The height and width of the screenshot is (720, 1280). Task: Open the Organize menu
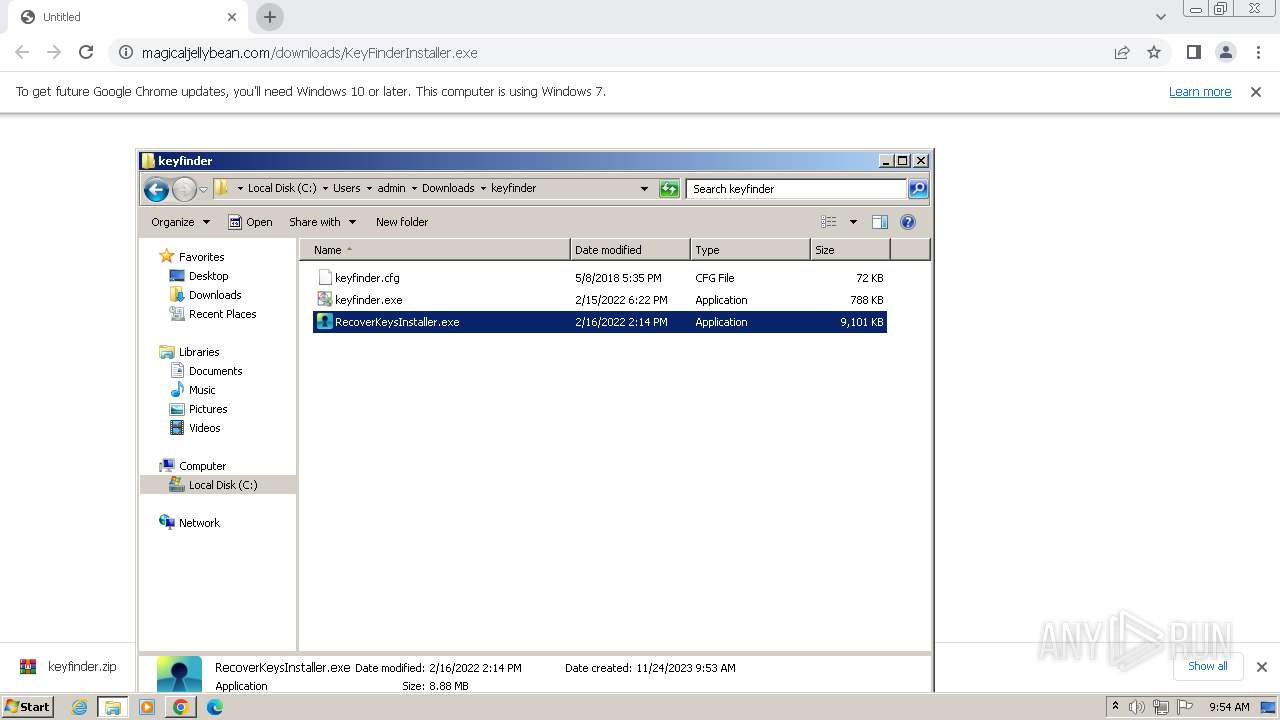pos(180,222)
